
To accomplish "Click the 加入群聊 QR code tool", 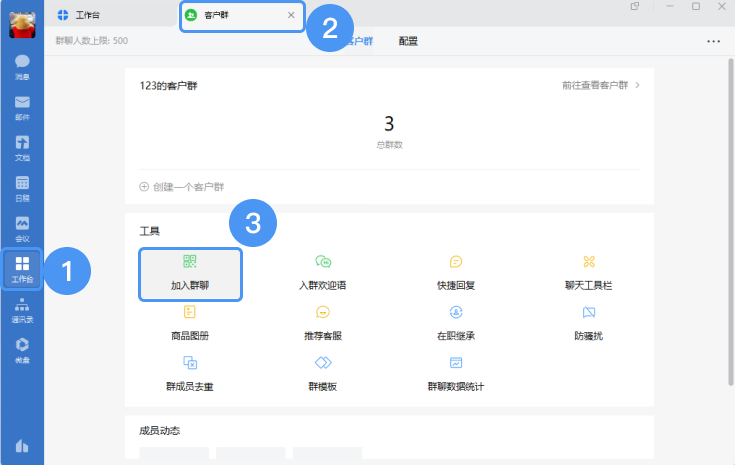I will (x=190, y=272).
